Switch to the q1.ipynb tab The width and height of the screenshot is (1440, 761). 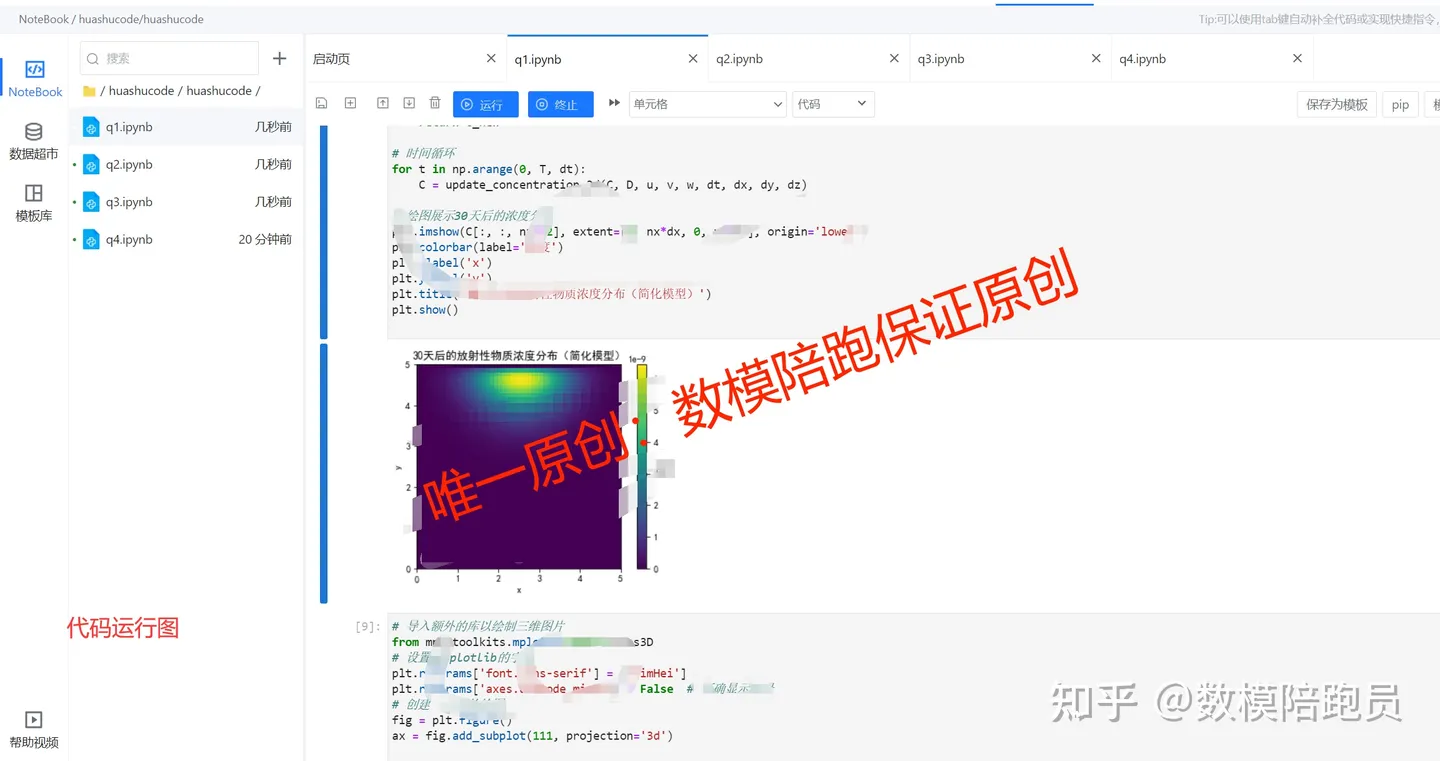click(x=607, y=59)
